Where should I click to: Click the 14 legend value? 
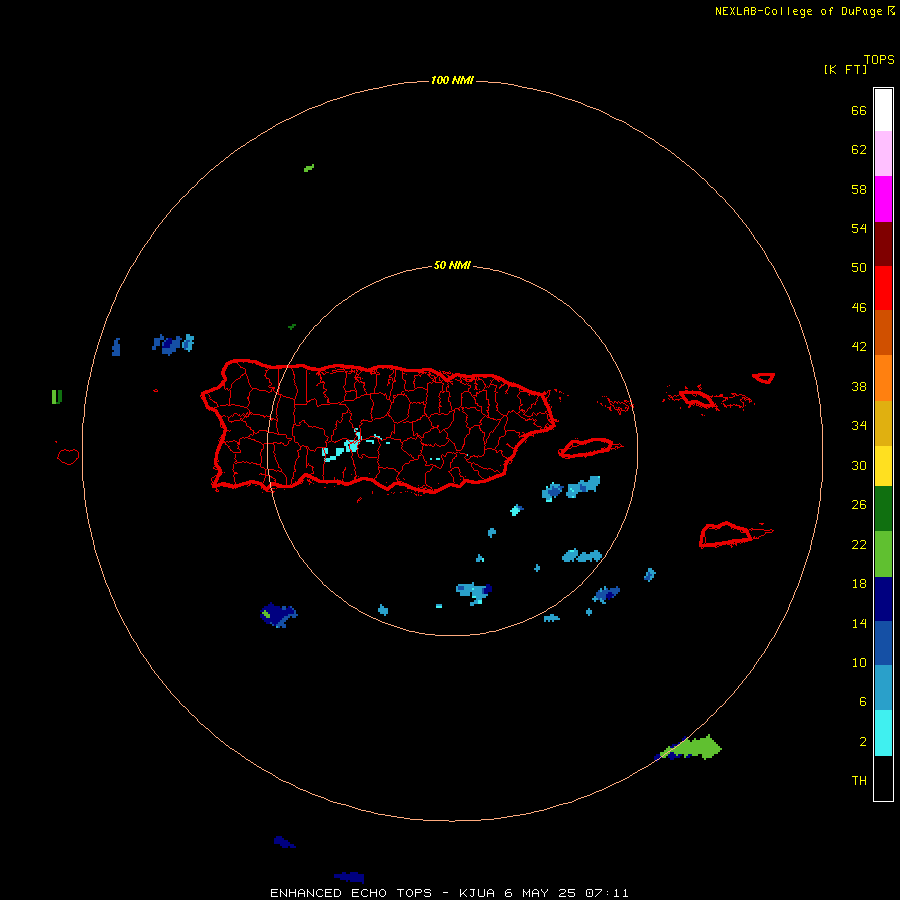pyautogui.click(x=859, y=623)
